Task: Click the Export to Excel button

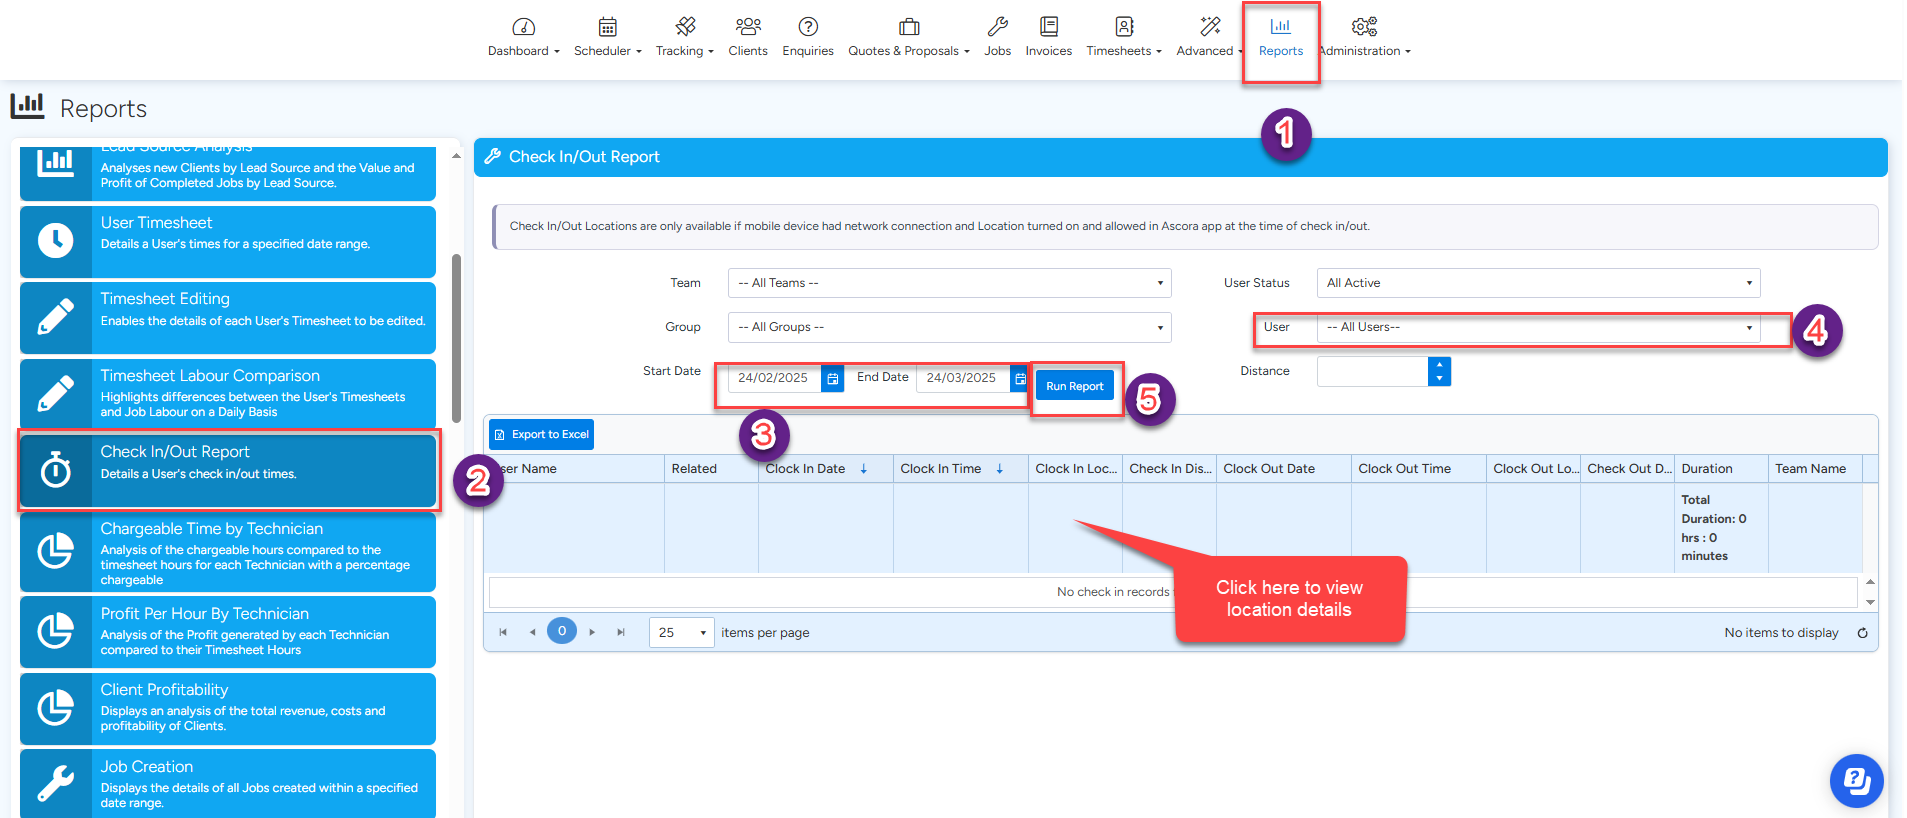Action: click(541, 435)
